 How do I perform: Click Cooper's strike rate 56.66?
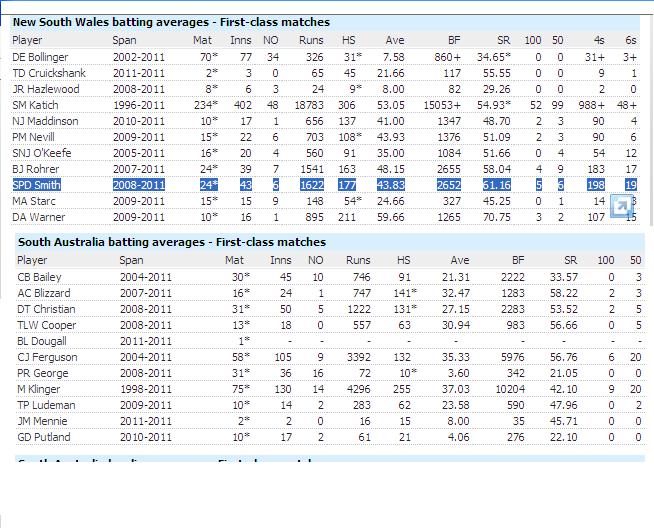coord(563,325)
